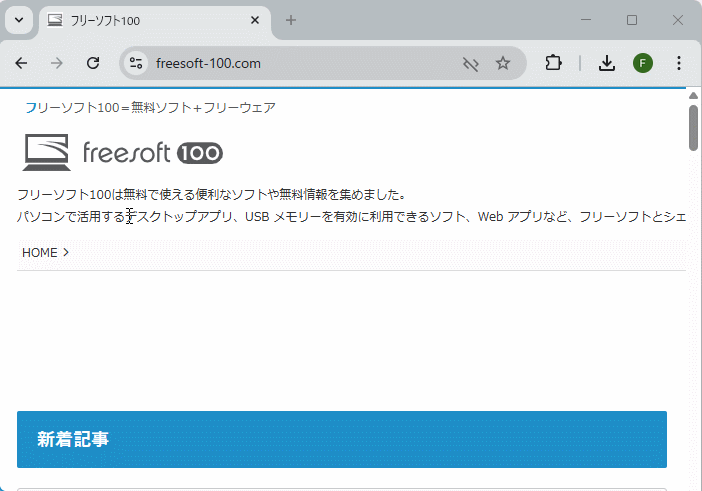This screenshot has width=702, height=491.
Task: Maximize the browser window
Action: tap(632, 20)
